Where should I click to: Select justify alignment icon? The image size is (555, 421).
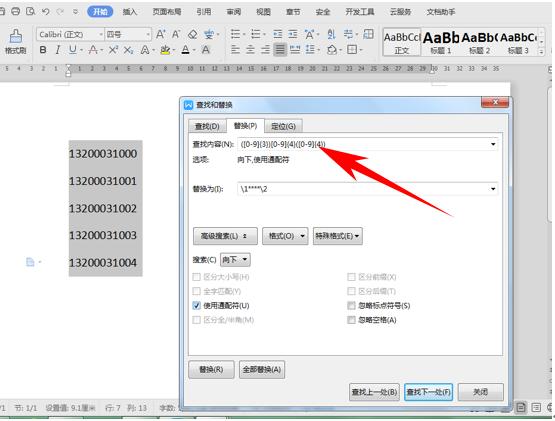[280, 50]
